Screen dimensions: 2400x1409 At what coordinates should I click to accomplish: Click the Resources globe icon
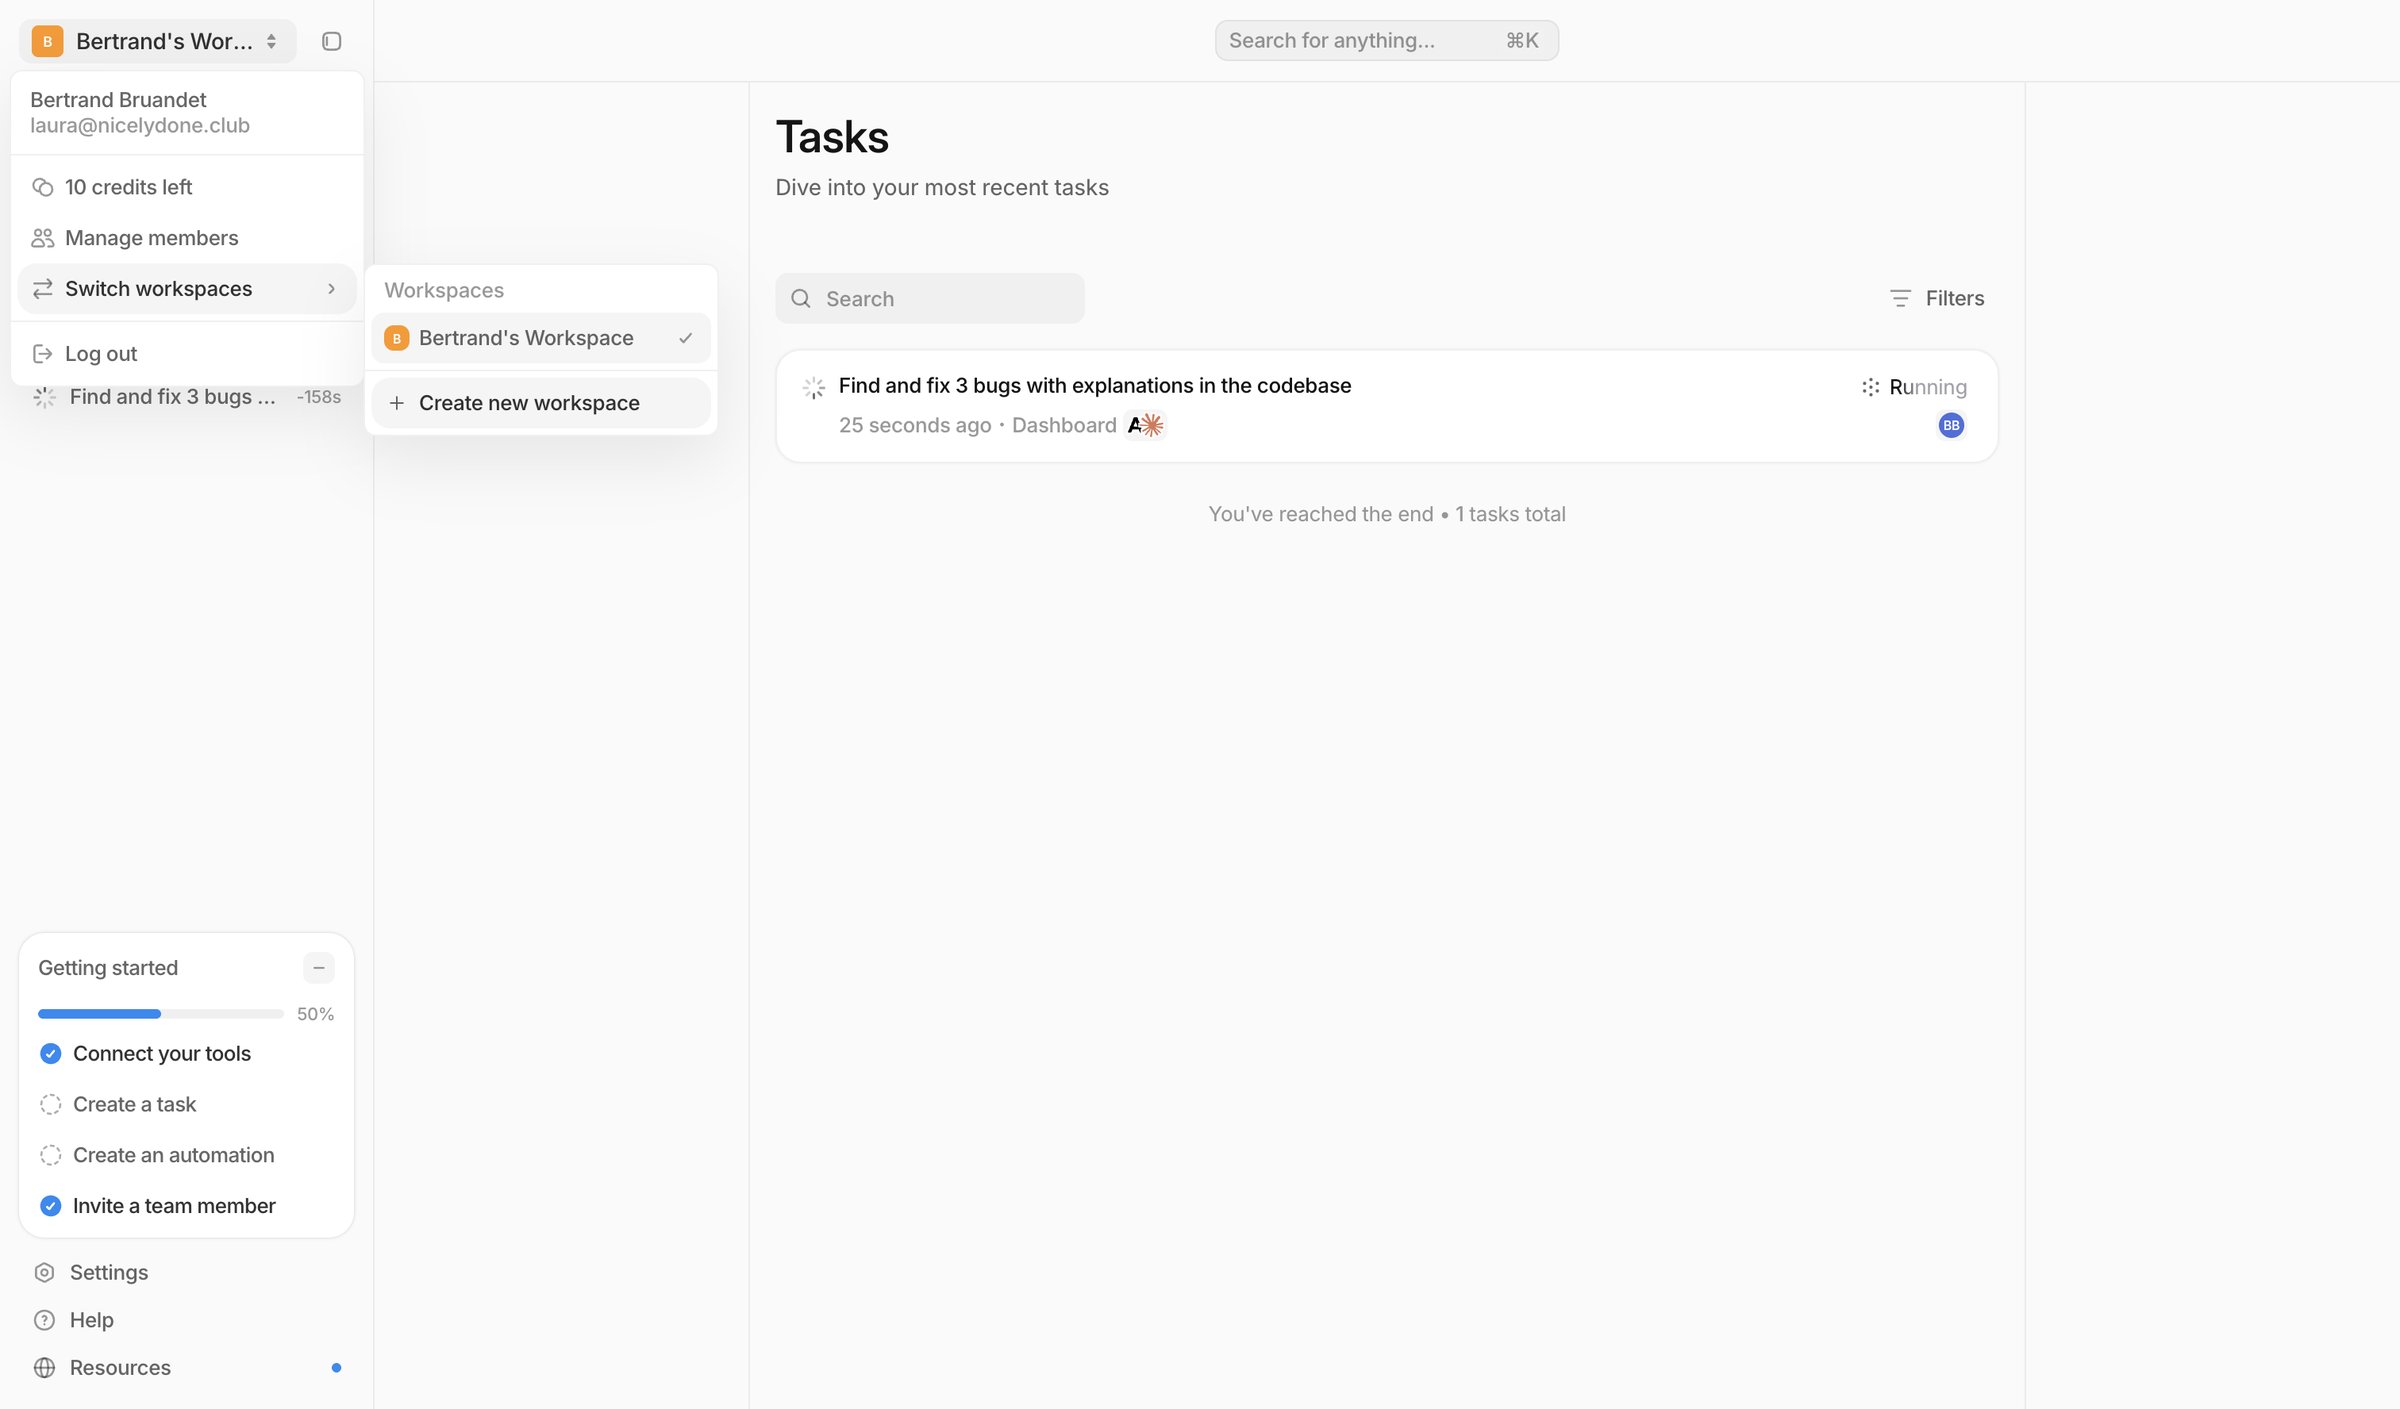tap(44, 1368)
